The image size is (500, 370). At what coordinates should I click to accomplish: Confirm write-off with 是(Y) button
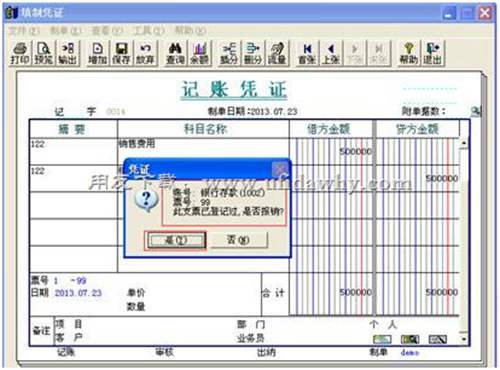pyautogui.click(x=176, y=240)
